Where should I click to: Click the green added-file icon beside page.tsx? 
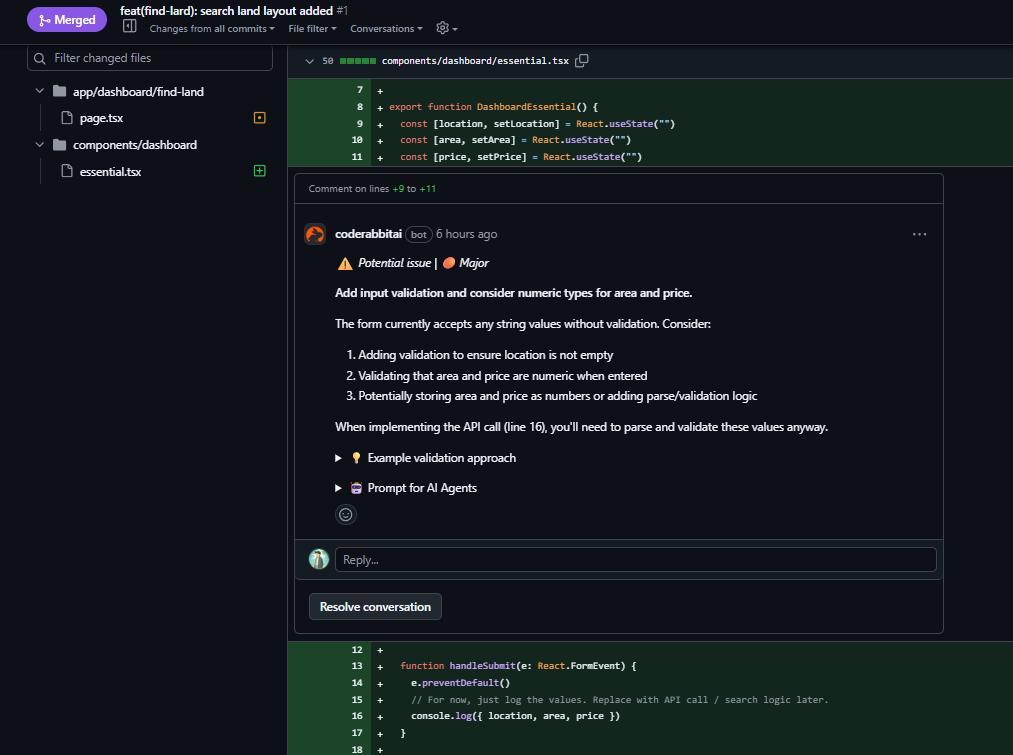pyautogui.click(x=259, y=117)
